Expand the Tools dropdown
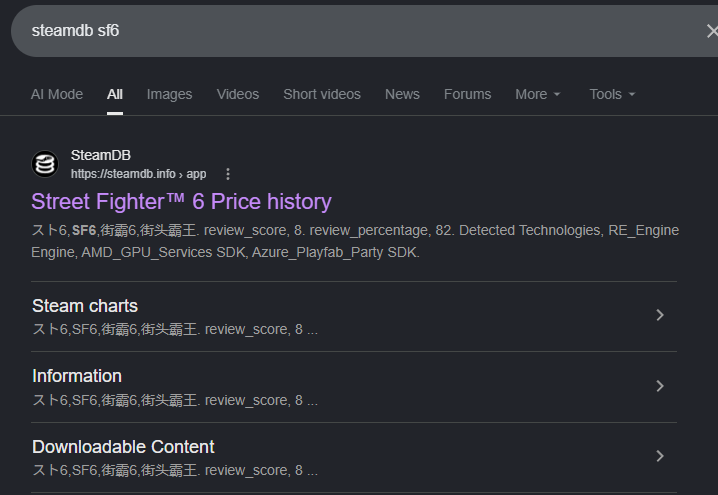Screen dimensions: 718x495 click(x=612, y=94)
